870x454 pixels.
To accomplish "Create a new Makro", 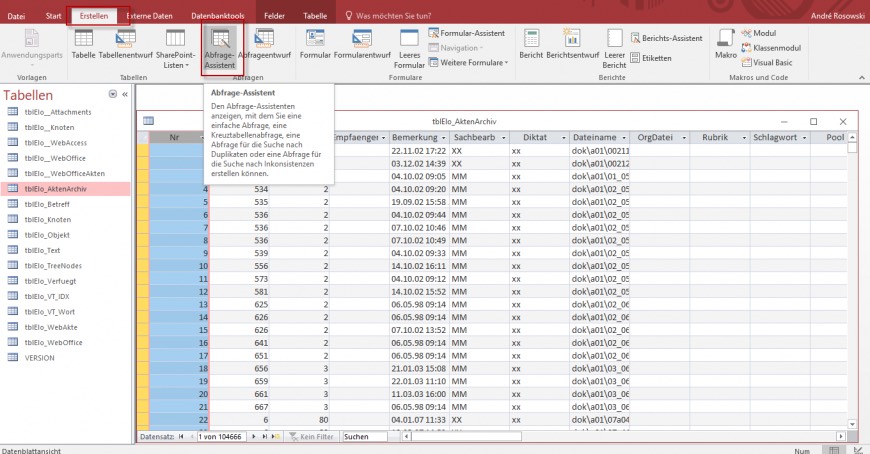I will click(726, 44).
